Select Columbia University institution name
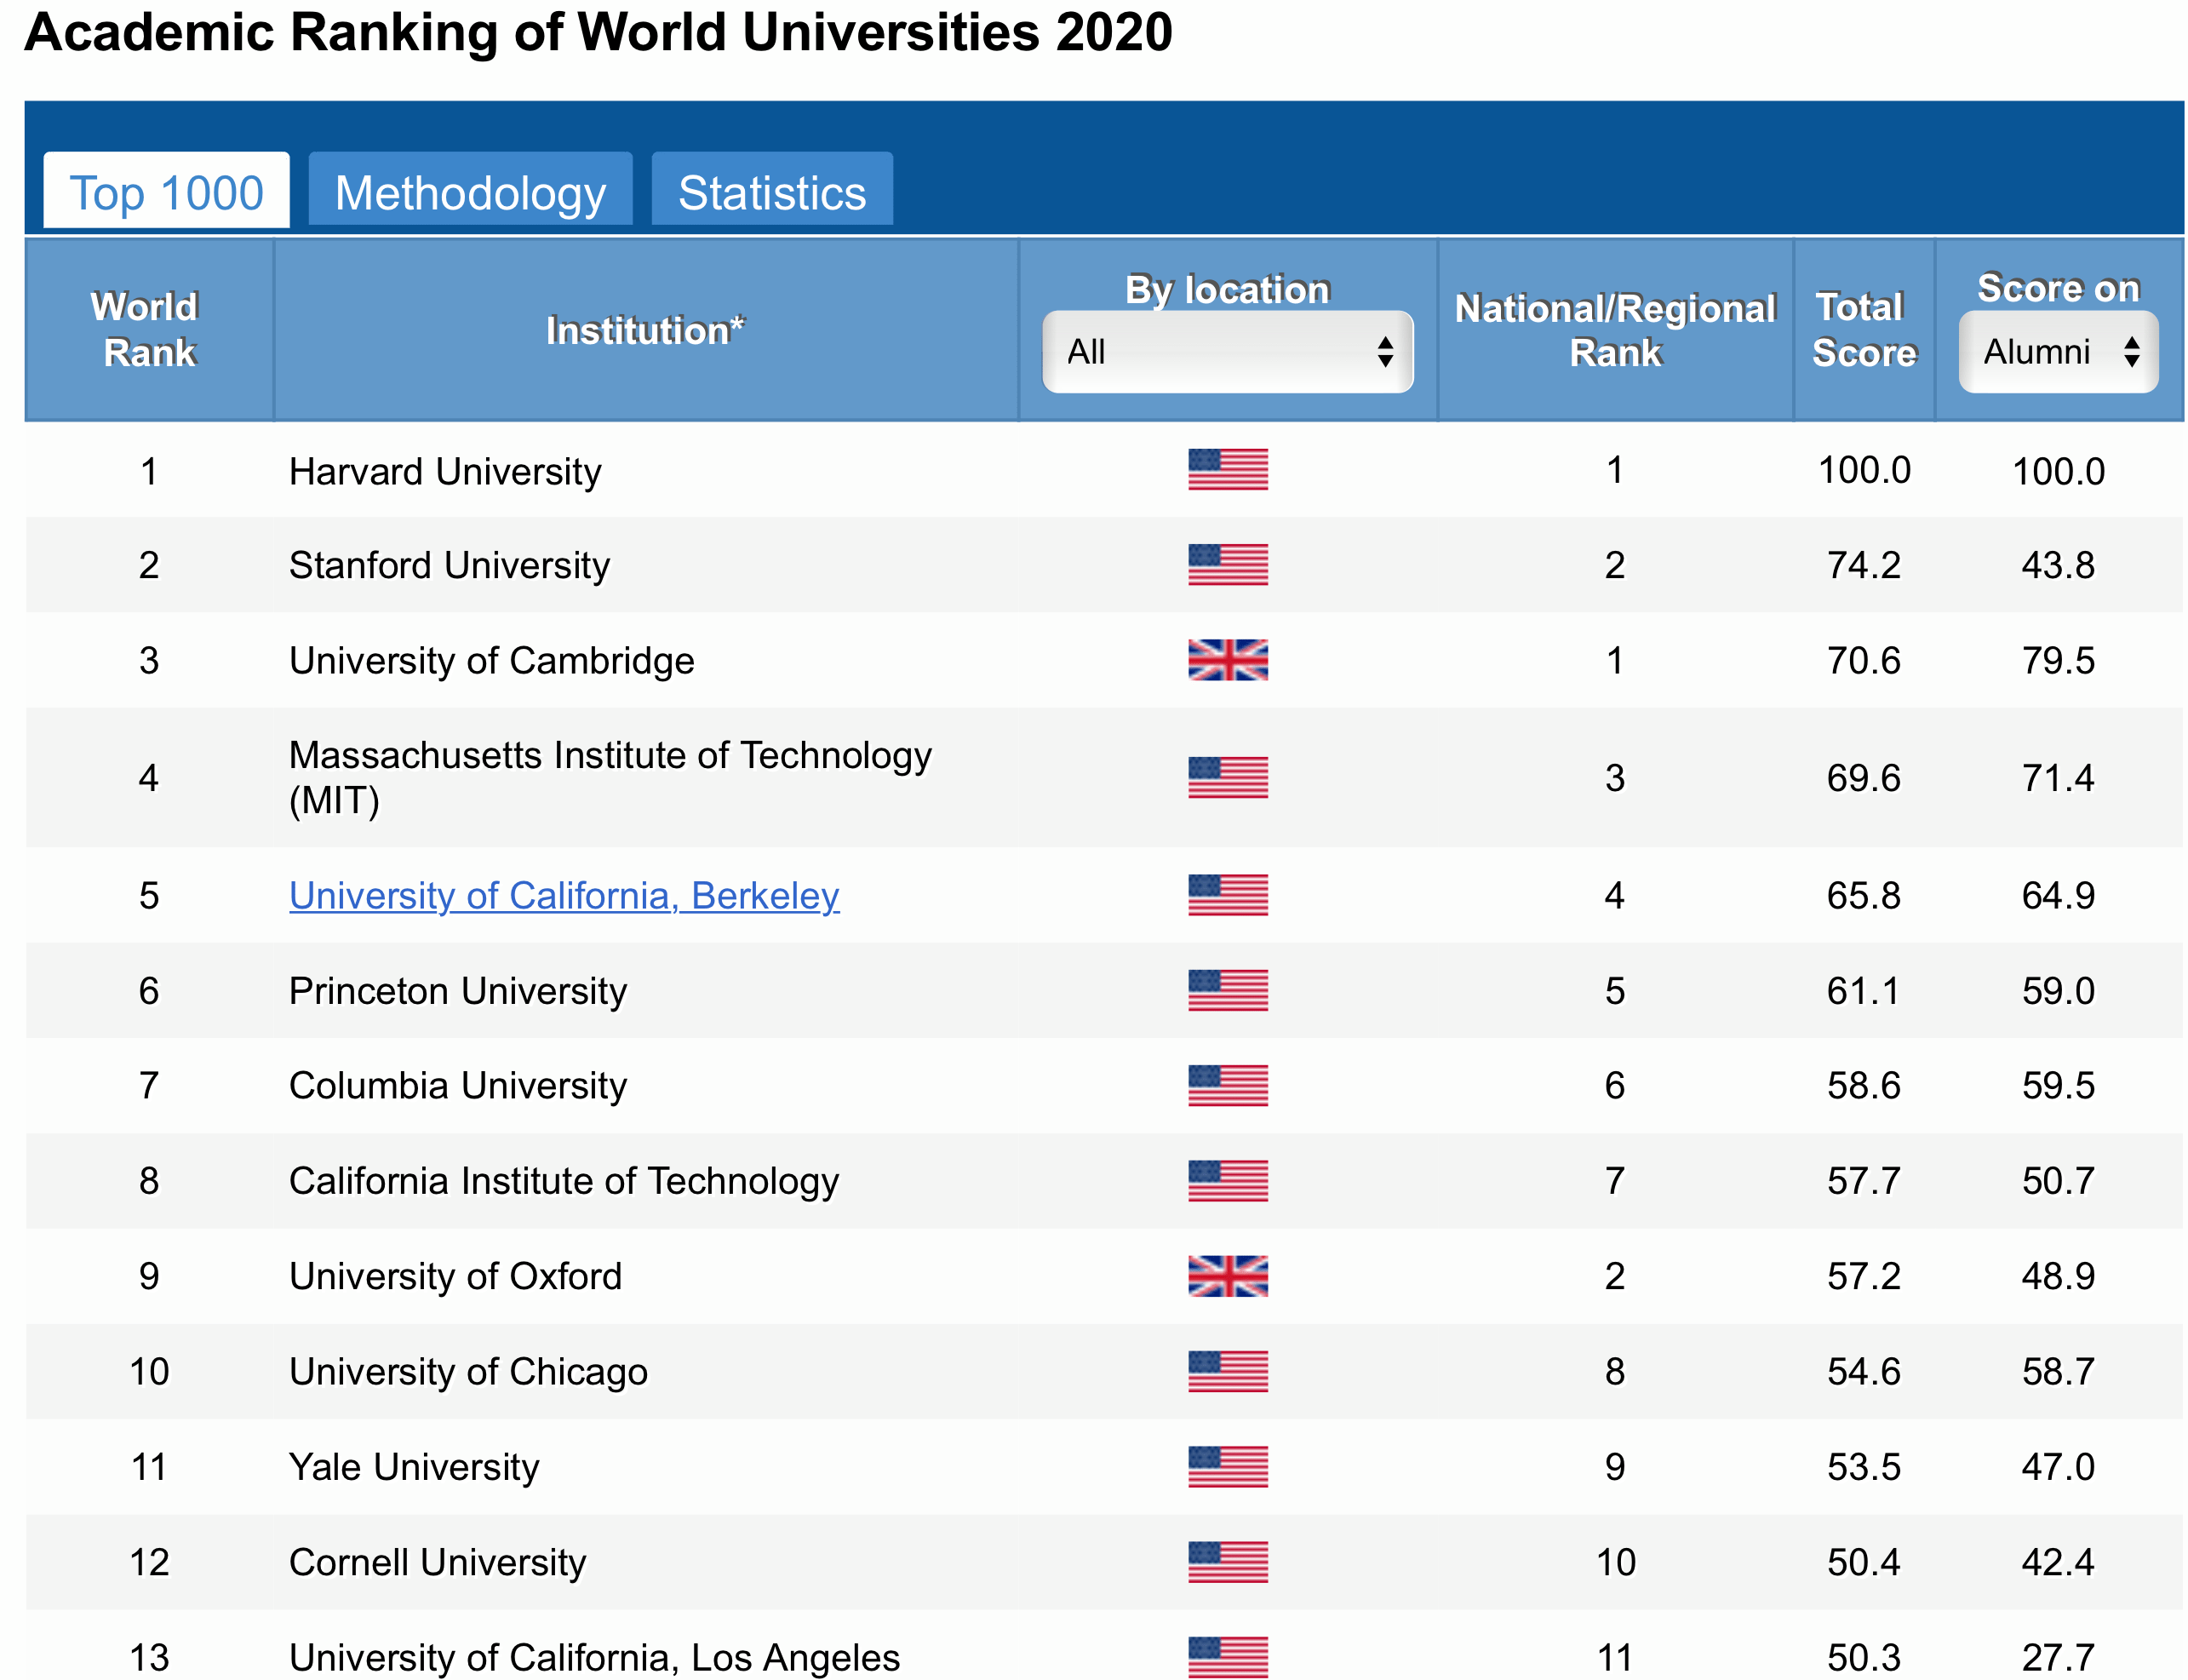Screen dimensions: 2188x1680 tap(458, 1086)
